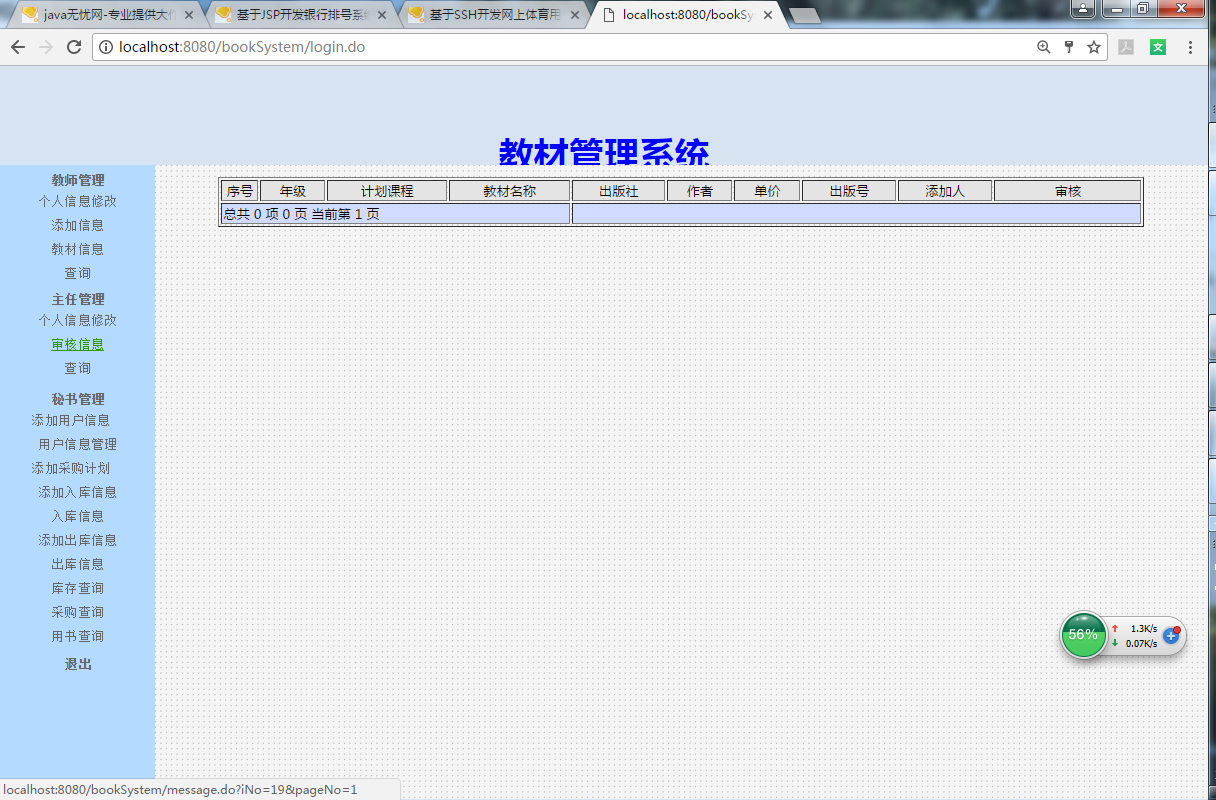Click the grayed Forward arrow
Viewport: 1216px width, 800px height.
coord(46,47)
